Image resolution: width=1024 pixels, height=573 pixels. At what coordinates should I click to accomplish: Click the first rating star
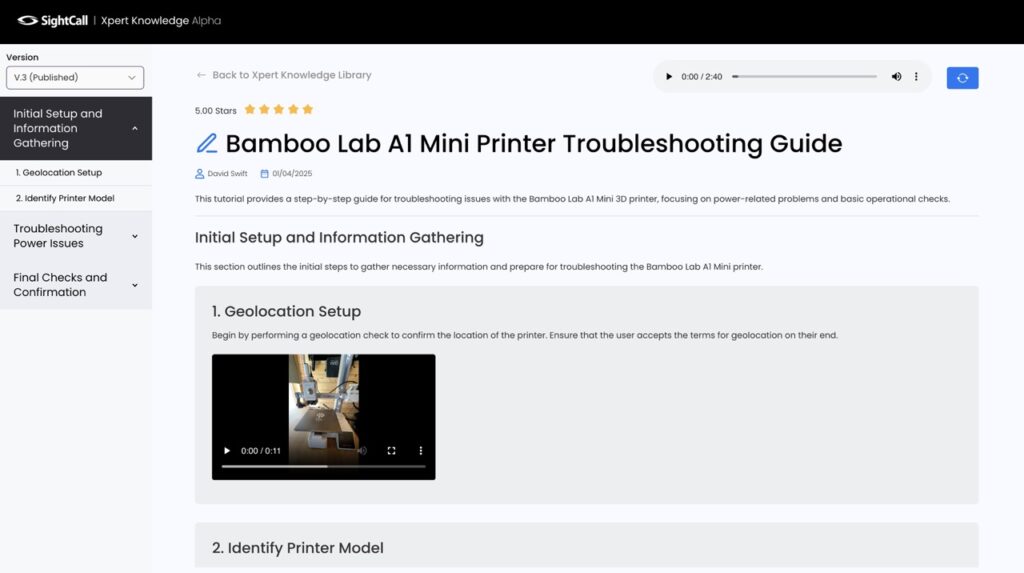[x=249, y=110]
